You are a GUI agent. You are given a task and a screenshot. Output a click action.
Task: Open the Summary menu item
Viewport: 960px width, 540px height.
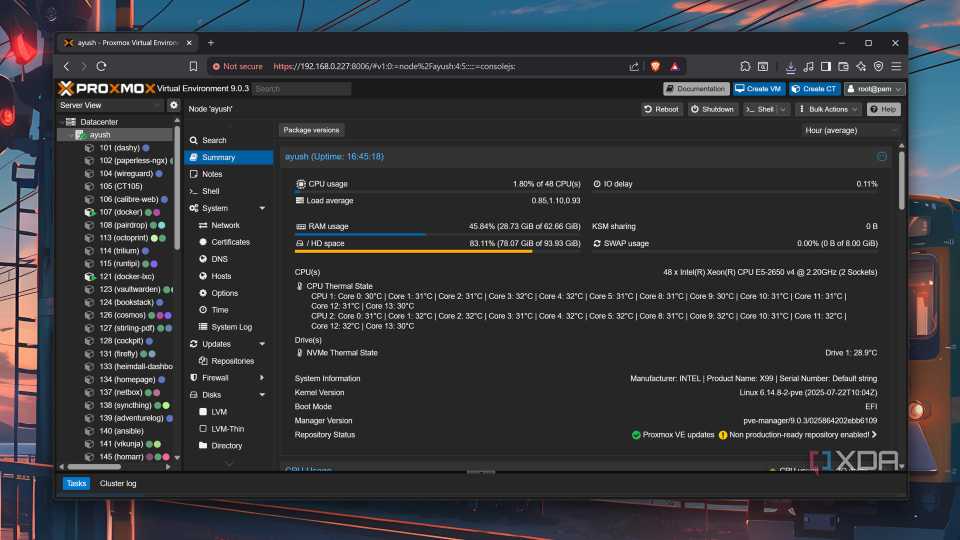[x=229, y=157]
